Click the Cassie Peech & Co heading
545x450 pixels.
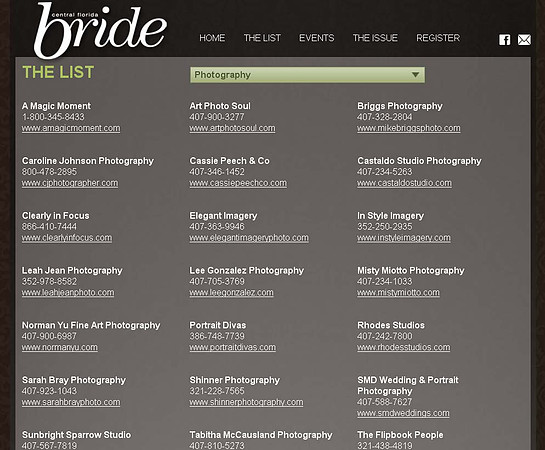[229, 161]
